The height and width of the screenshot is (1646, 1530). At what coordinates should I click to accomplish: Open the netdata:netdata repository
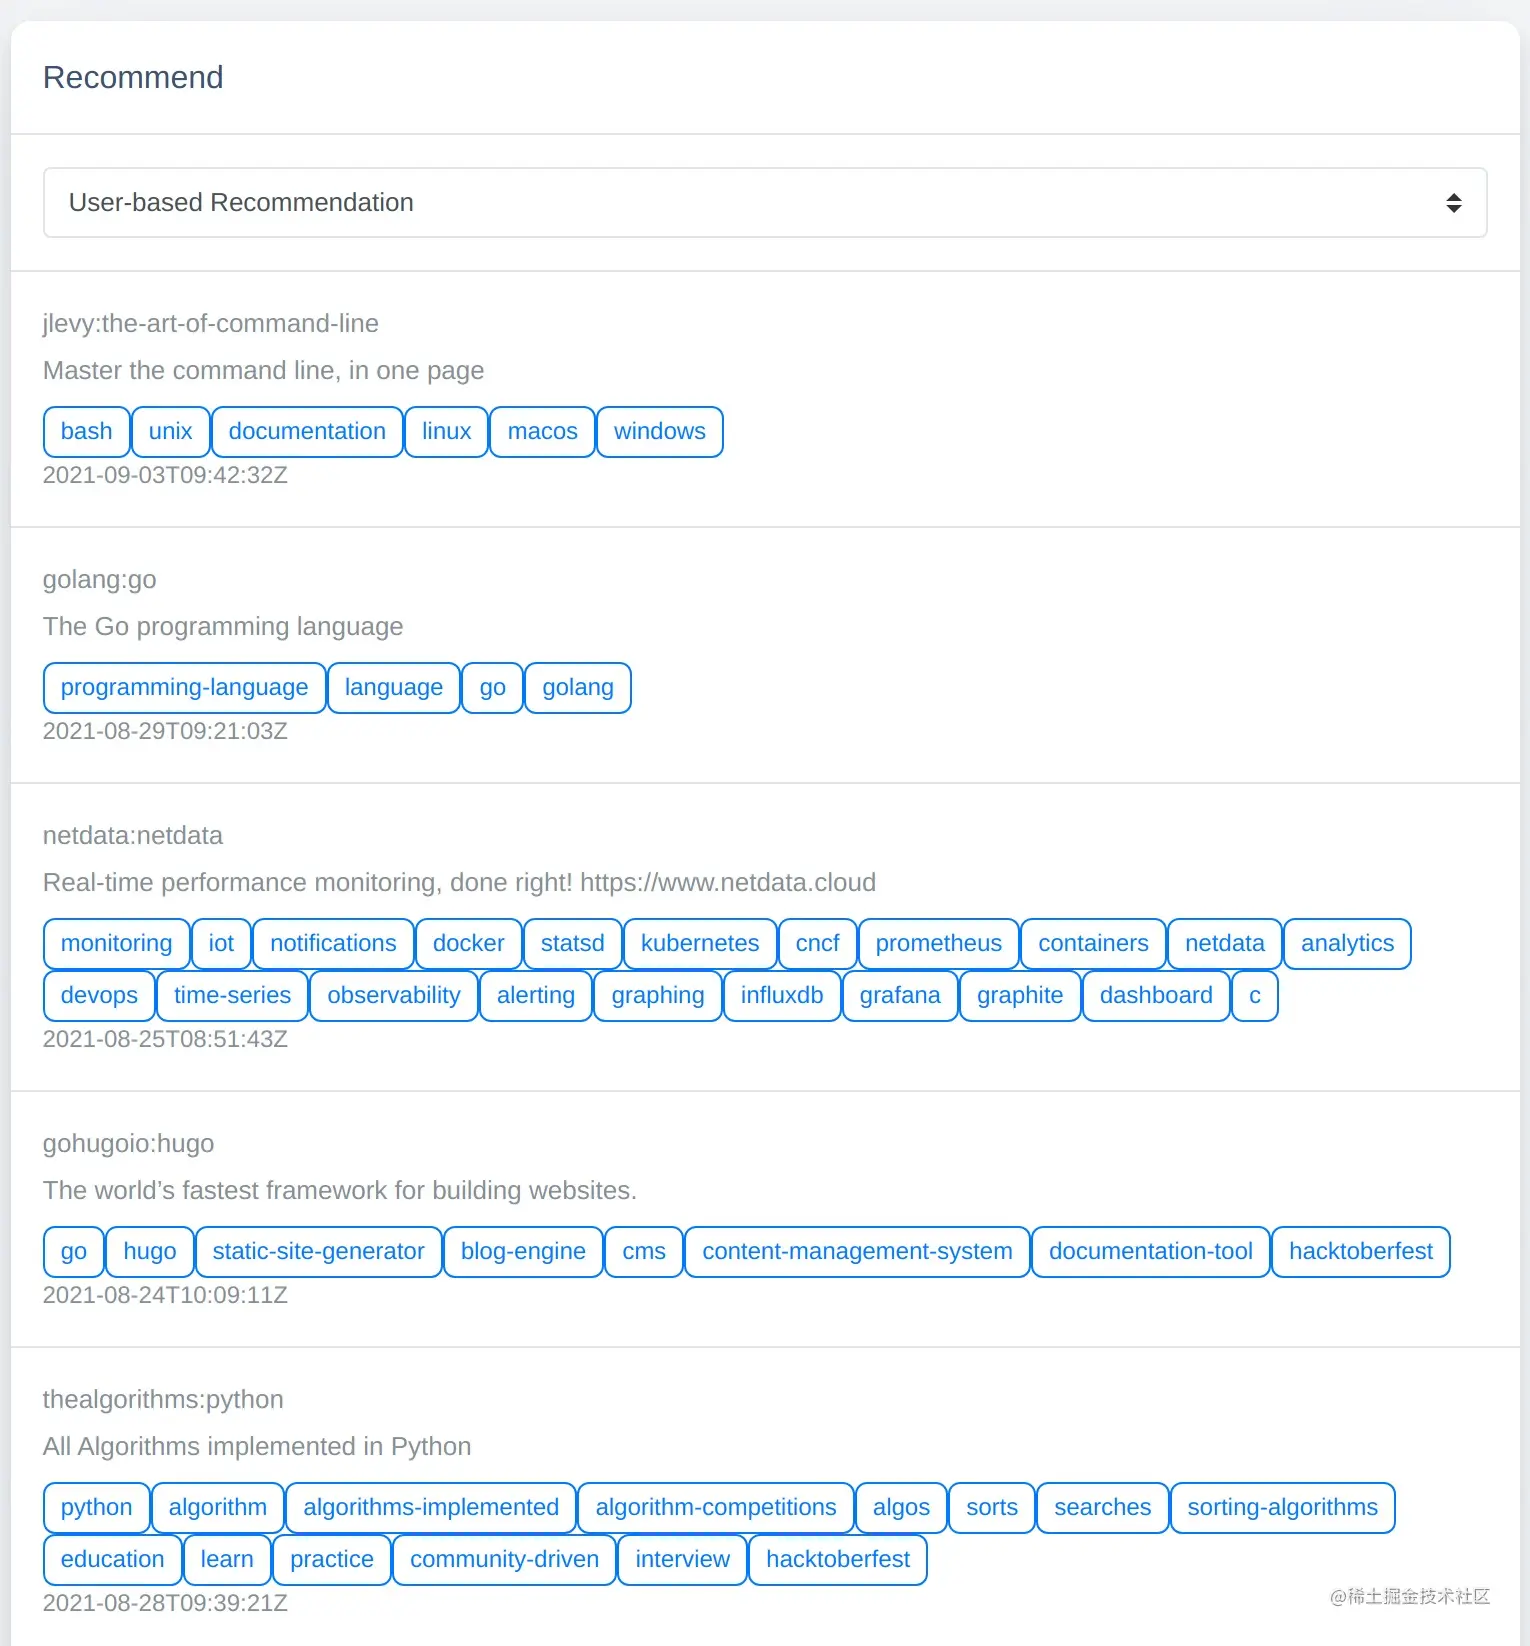[x=132, y=835]
